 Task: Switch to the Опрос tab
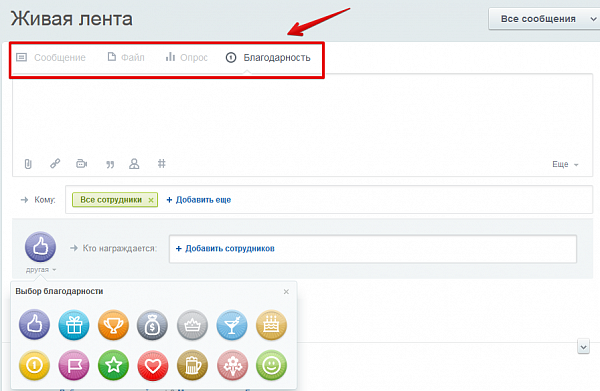pos(186,57)
